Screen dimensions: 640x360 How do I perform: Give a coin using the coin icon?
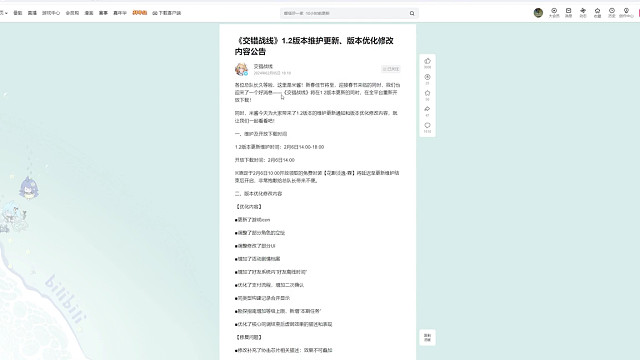point(427,77)
